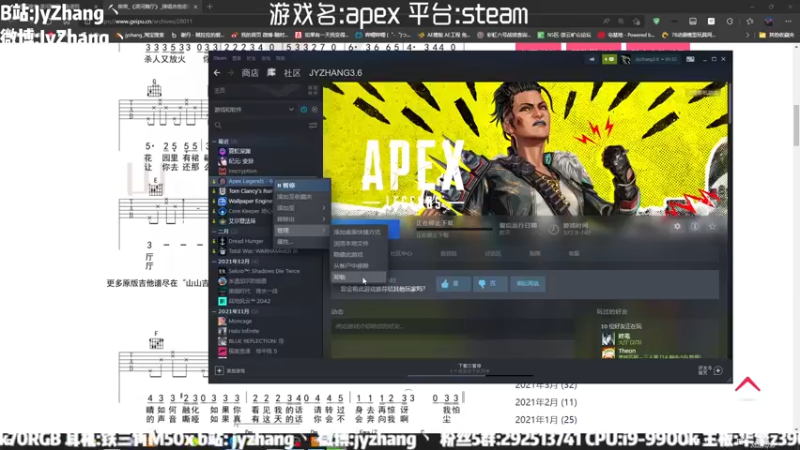The width and height of the screenshot is (800, 450).
Task: Click Steam's forward navigation arrow
Action: [x=230, y=73]
